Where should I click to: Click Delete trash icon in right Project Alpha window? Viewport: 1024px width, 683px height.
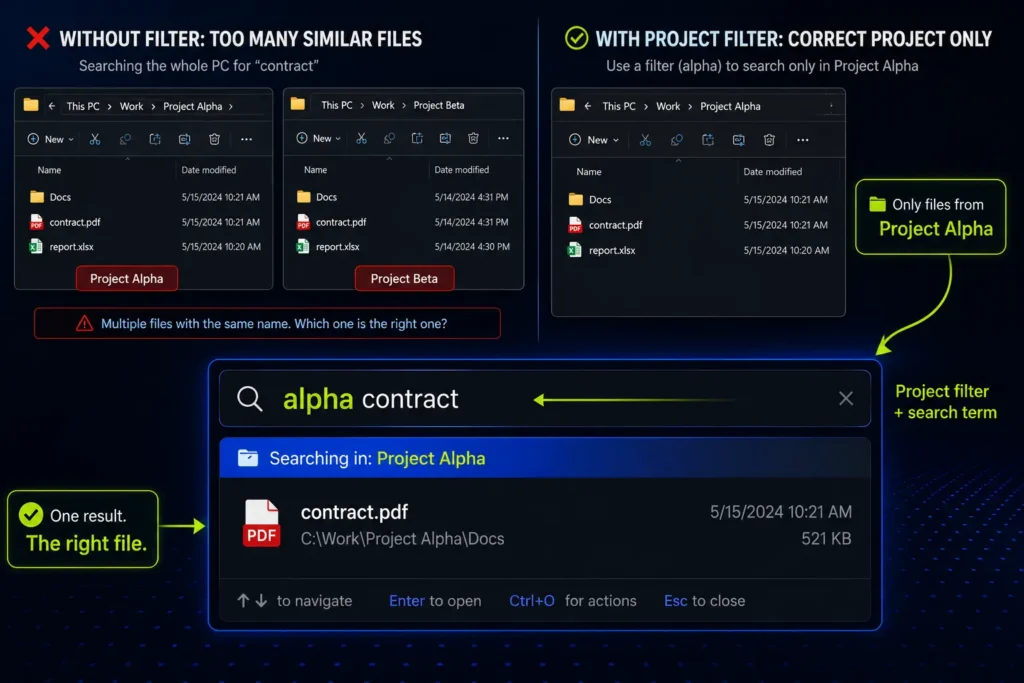(x=769, y=140)
